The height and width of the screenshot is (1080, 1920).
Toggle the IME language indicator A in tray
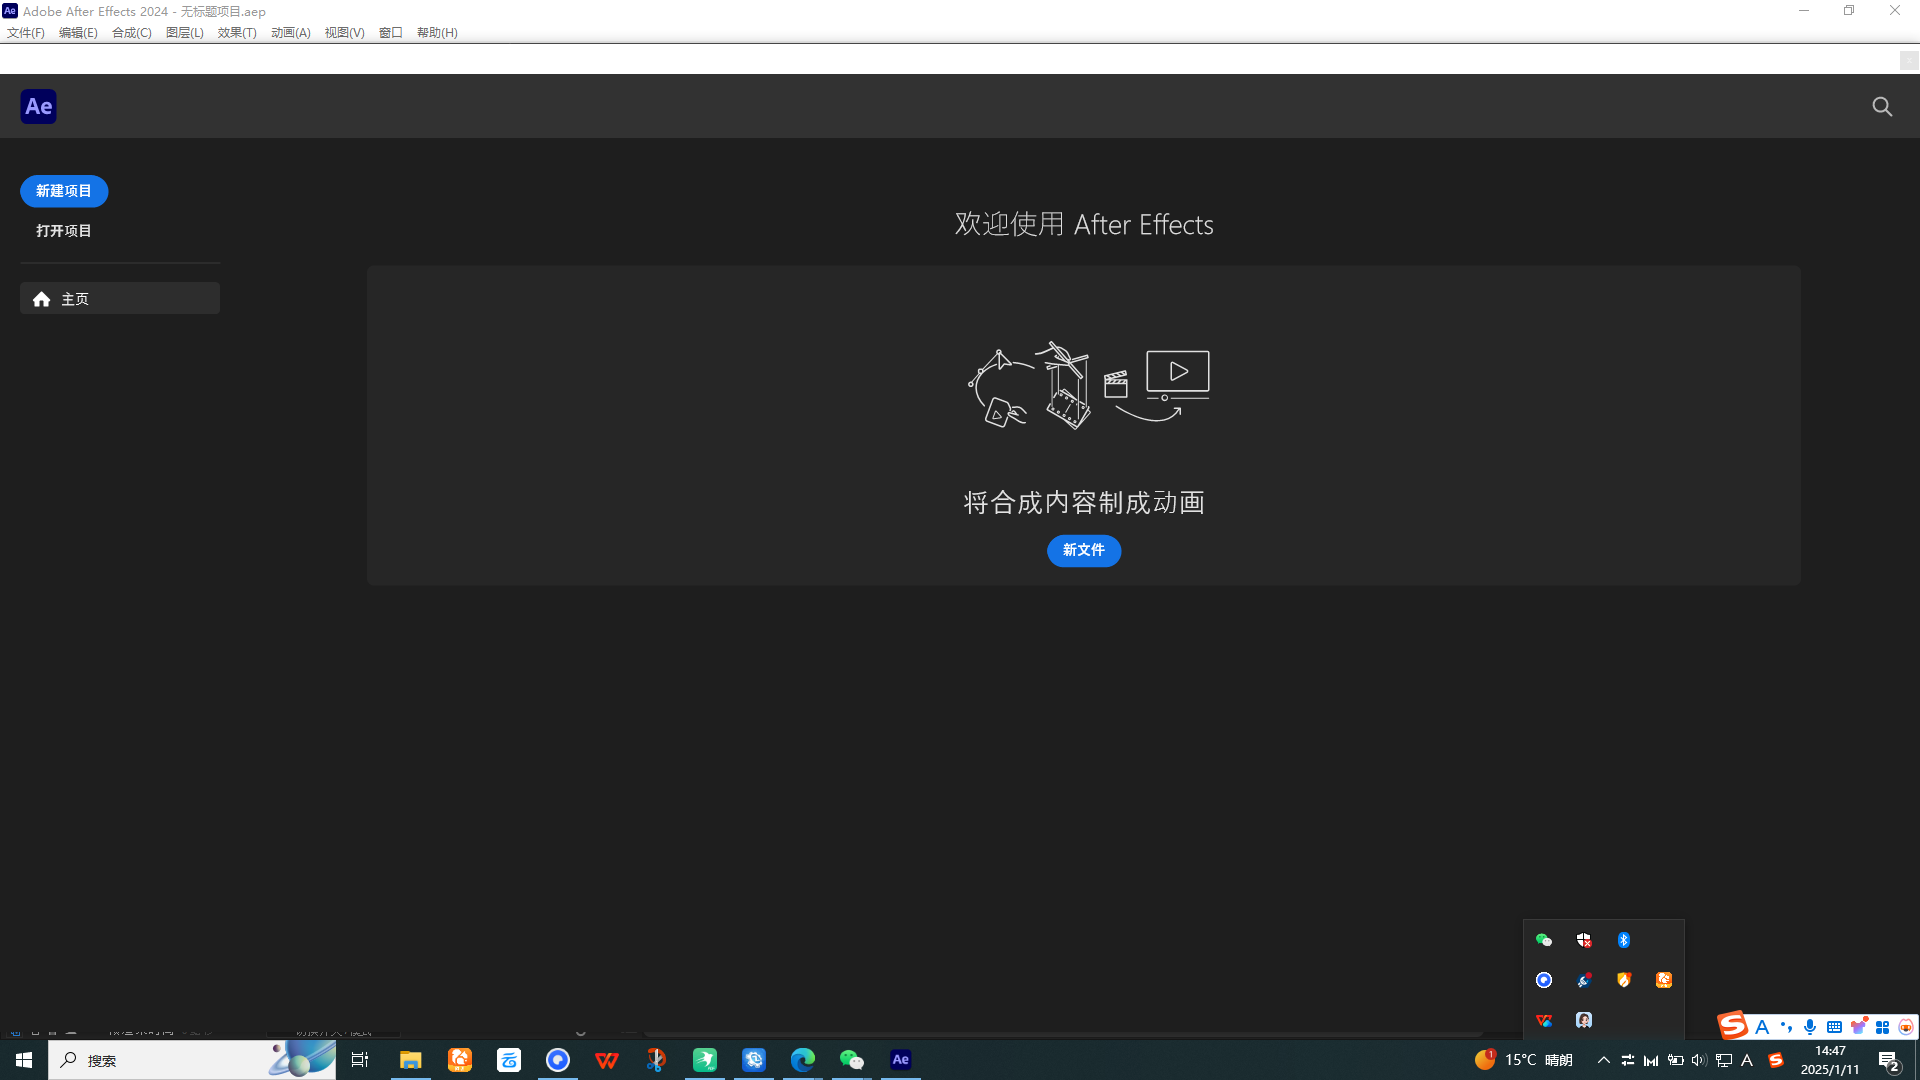1747,1060
